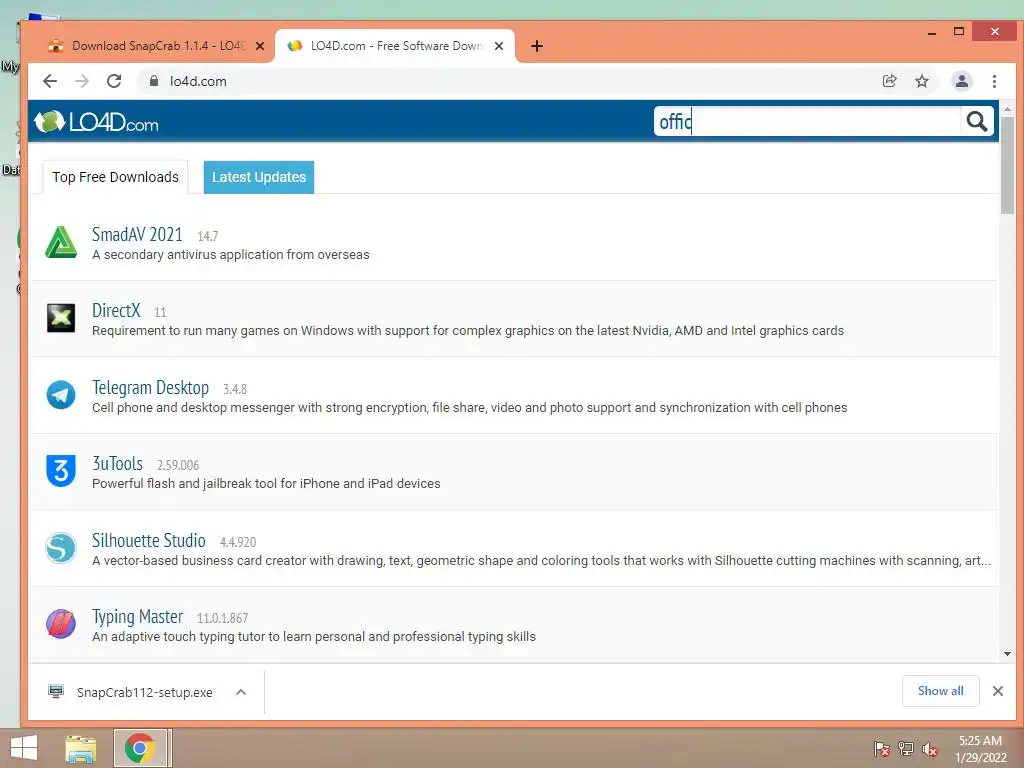
Task: Open the Typing Master link
Action: point(138,616)
